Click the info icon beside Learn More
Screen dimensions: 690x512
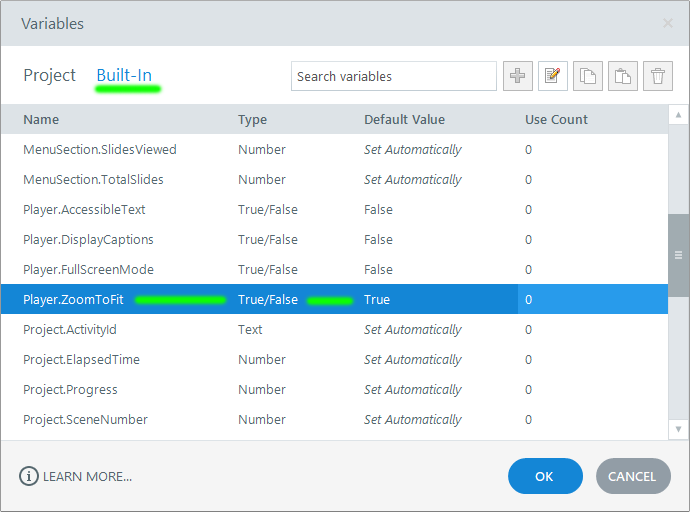tap(28, 476)
